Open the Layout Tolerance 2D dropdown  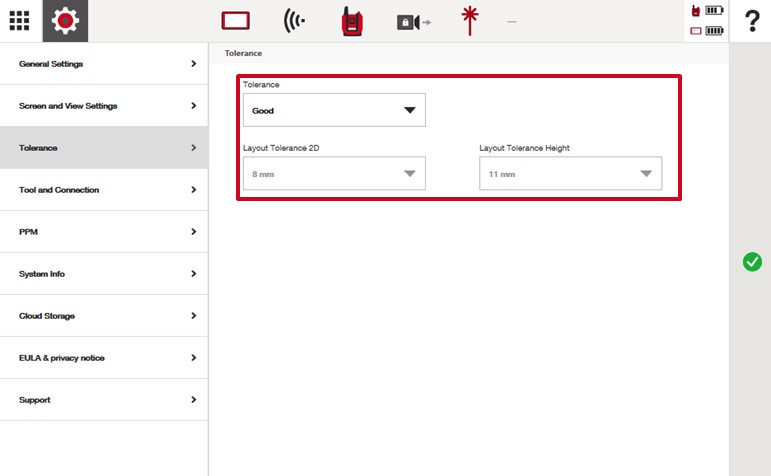point(334,173)
